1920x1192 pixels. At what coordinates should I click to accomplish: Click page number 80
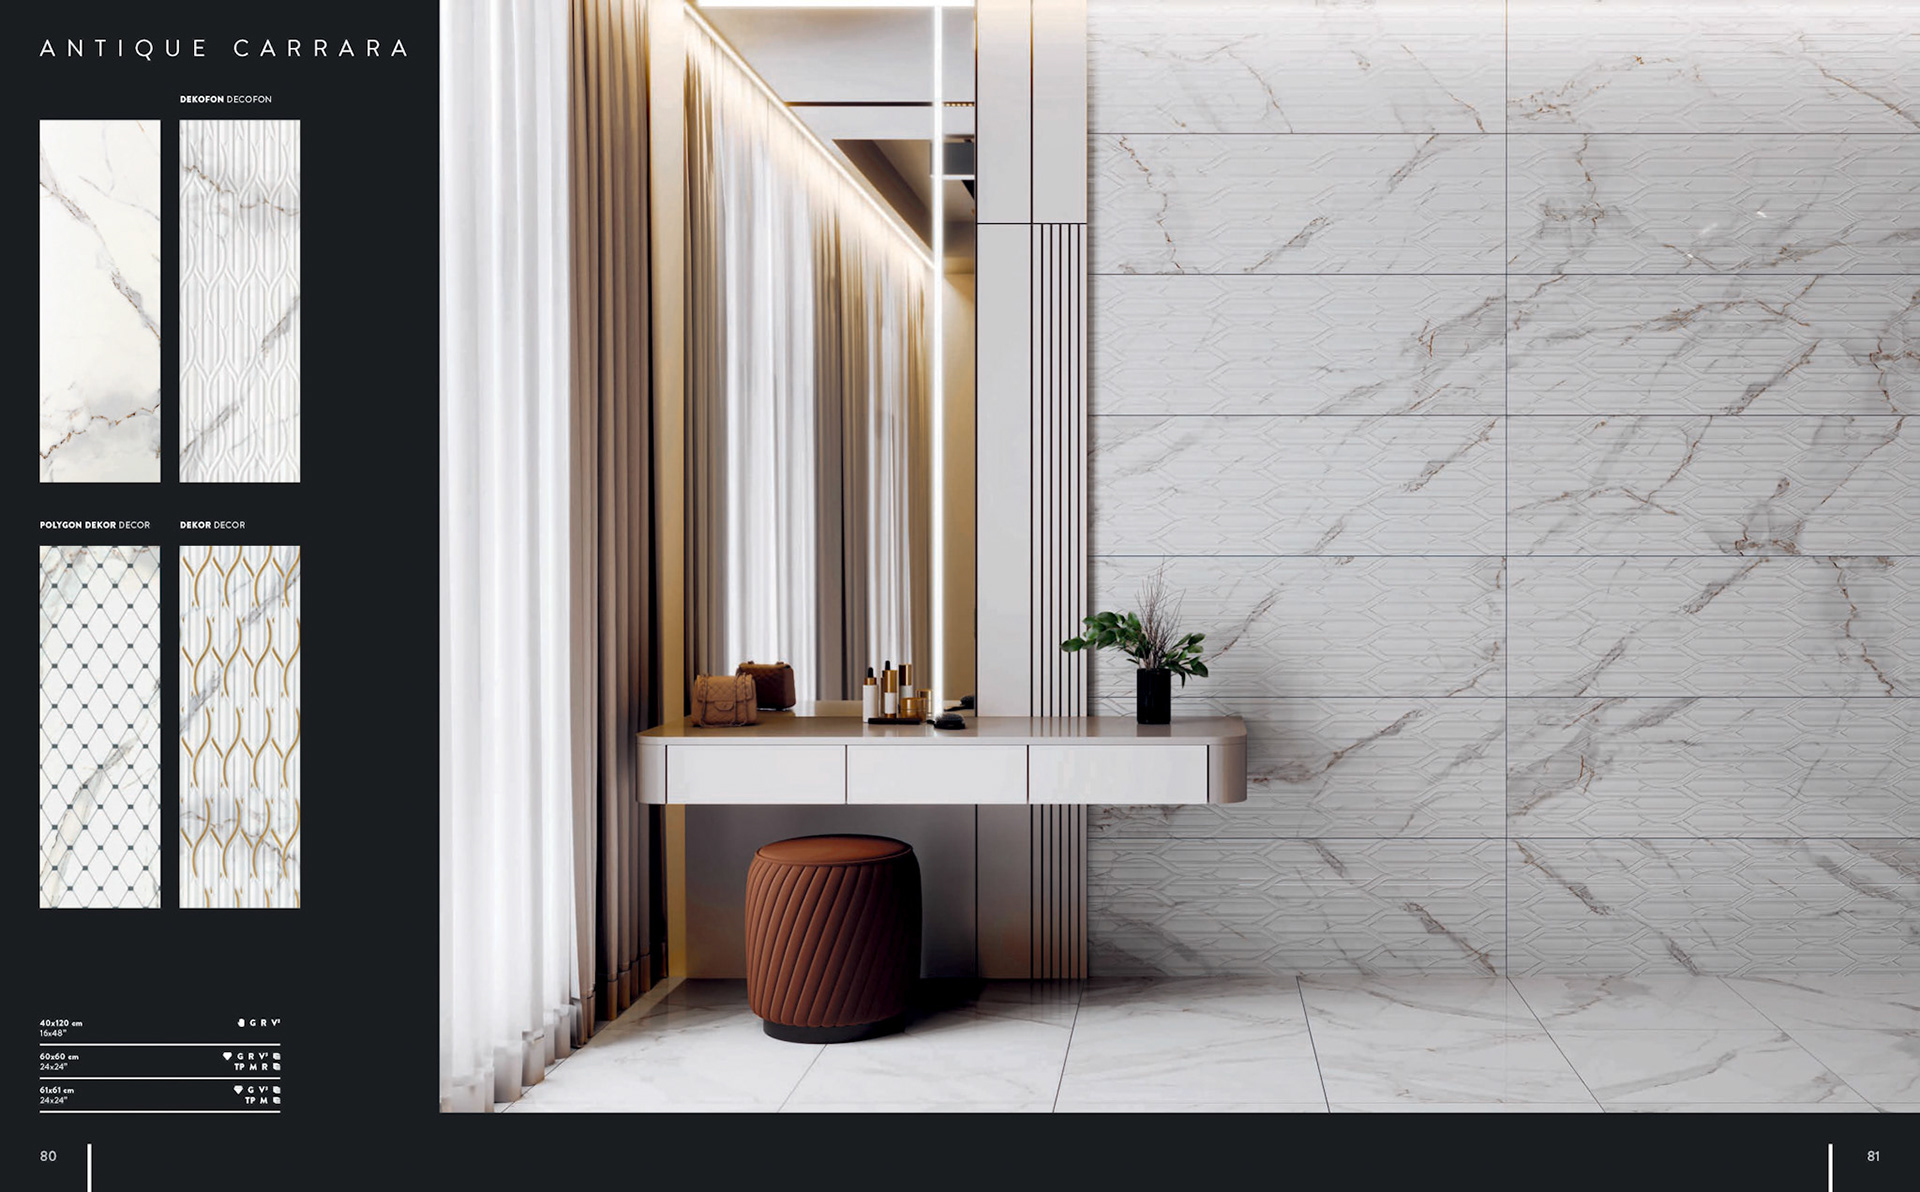[x=48, y=1156]
